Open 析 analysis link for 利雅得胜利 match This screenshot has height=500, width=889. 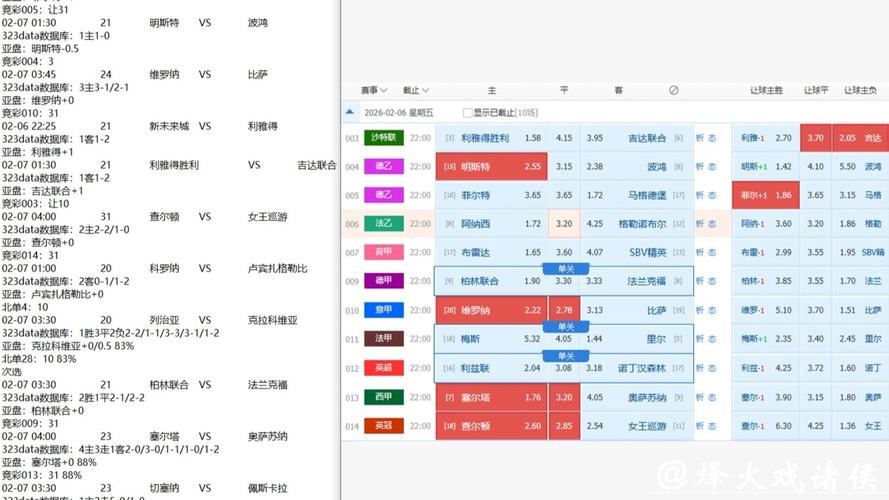(x=700, y=138)
